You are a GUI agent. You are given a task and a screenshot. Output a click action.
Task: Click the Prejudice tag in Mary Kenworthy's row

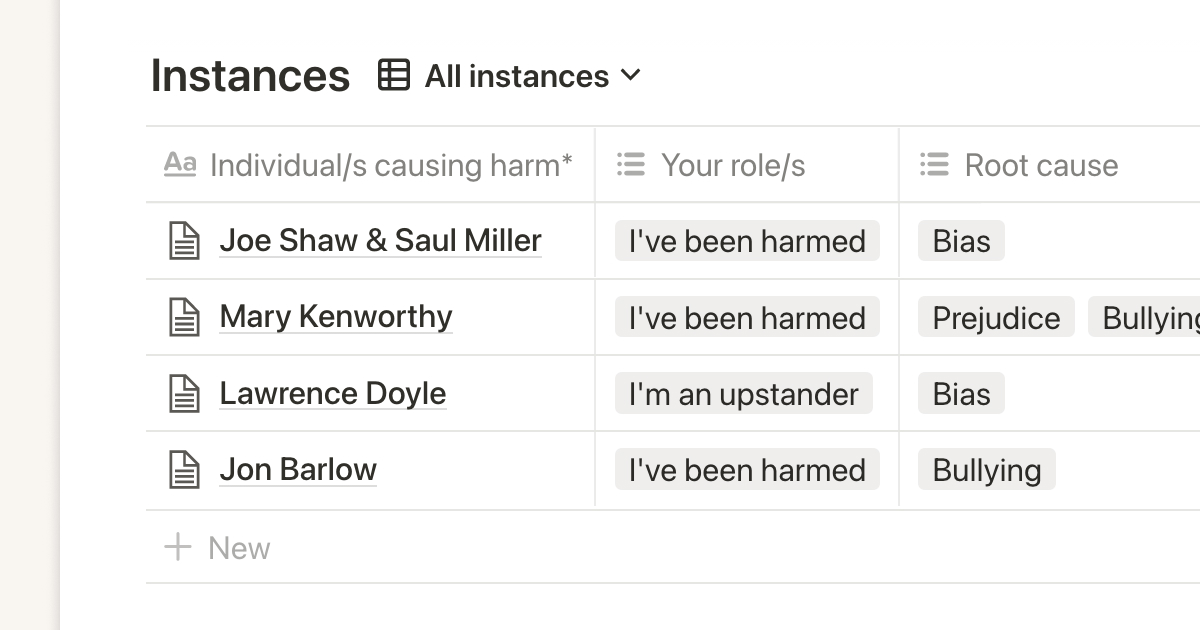[x=996, y=318]
